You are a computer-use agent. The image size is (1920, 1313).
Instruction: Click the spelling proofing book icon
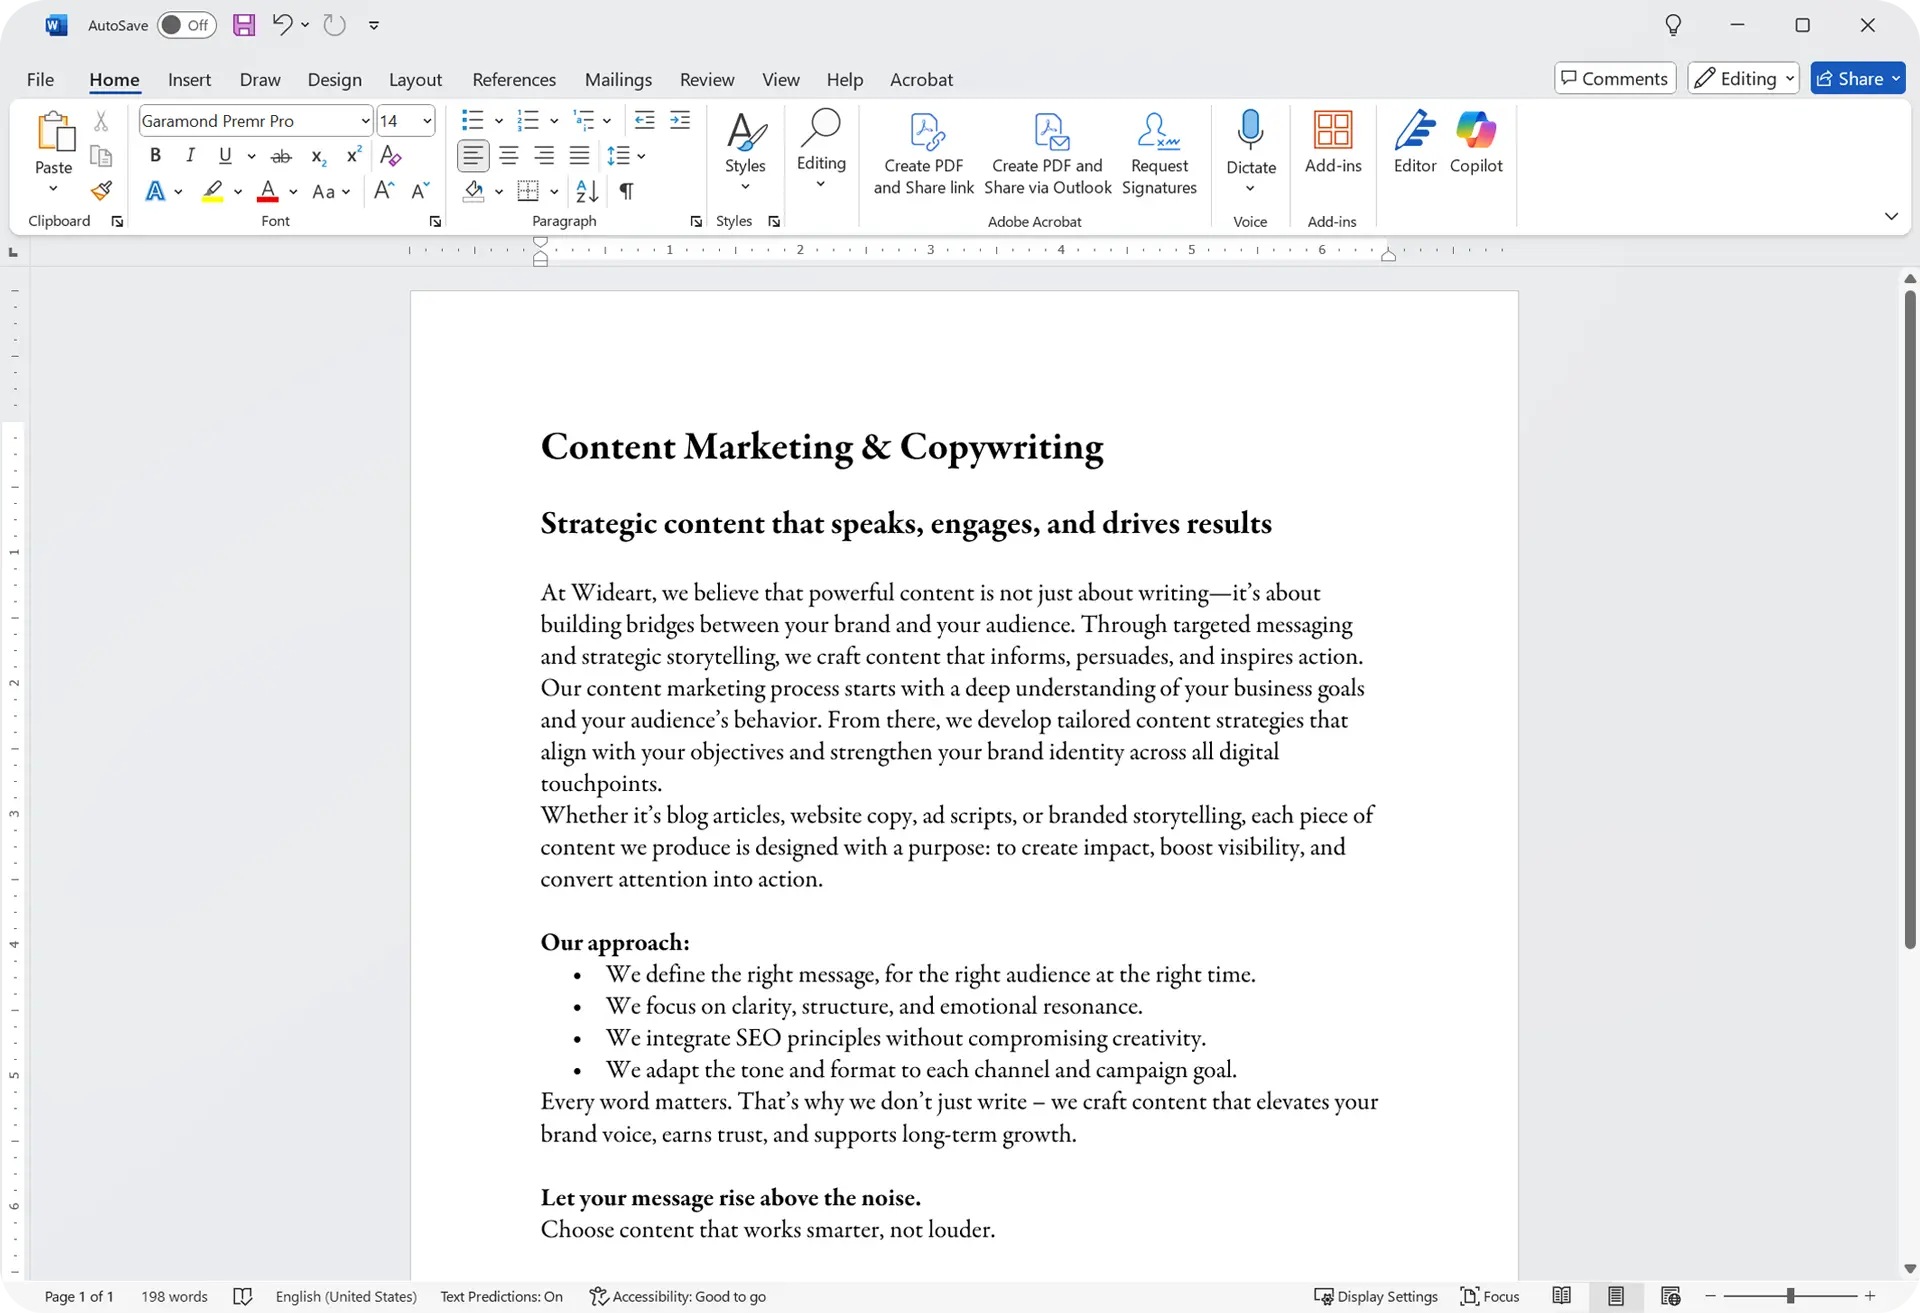point(242,1296)
